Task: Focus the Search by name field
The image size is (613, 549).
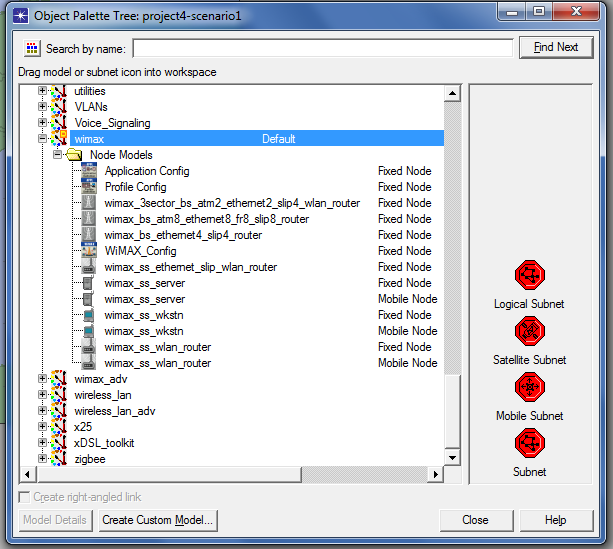Action: point(323,48)
